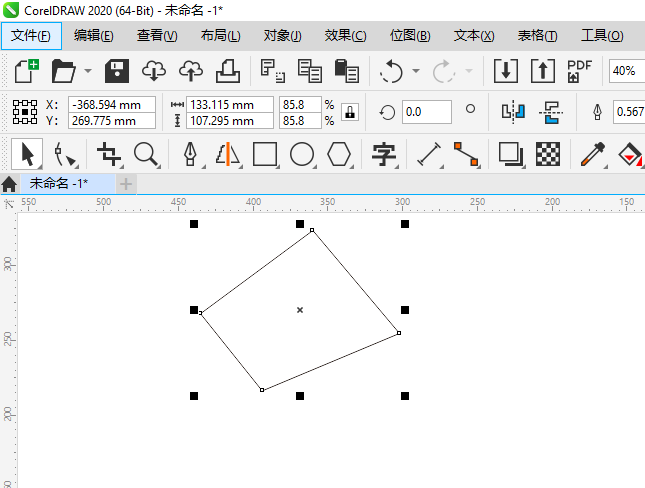Create a new document
645x488 pixels.
pos(27,71)
